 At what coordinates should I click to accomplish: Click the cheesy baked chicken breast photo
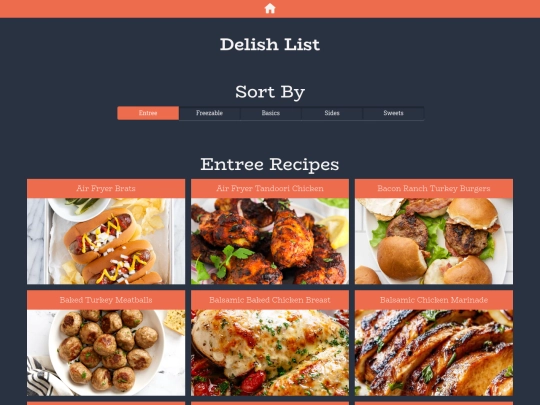point(270,353)
